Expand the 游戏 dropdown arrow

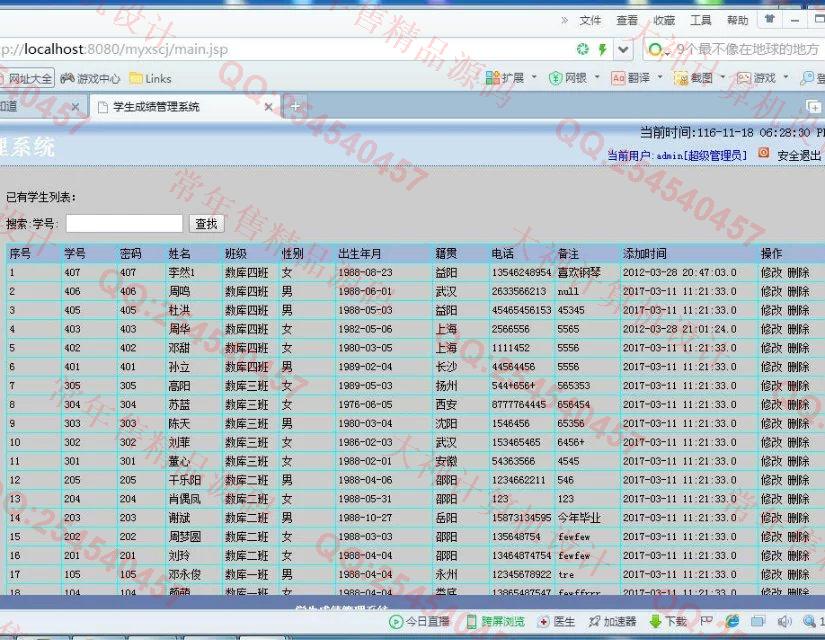click(x=786, y=77)
